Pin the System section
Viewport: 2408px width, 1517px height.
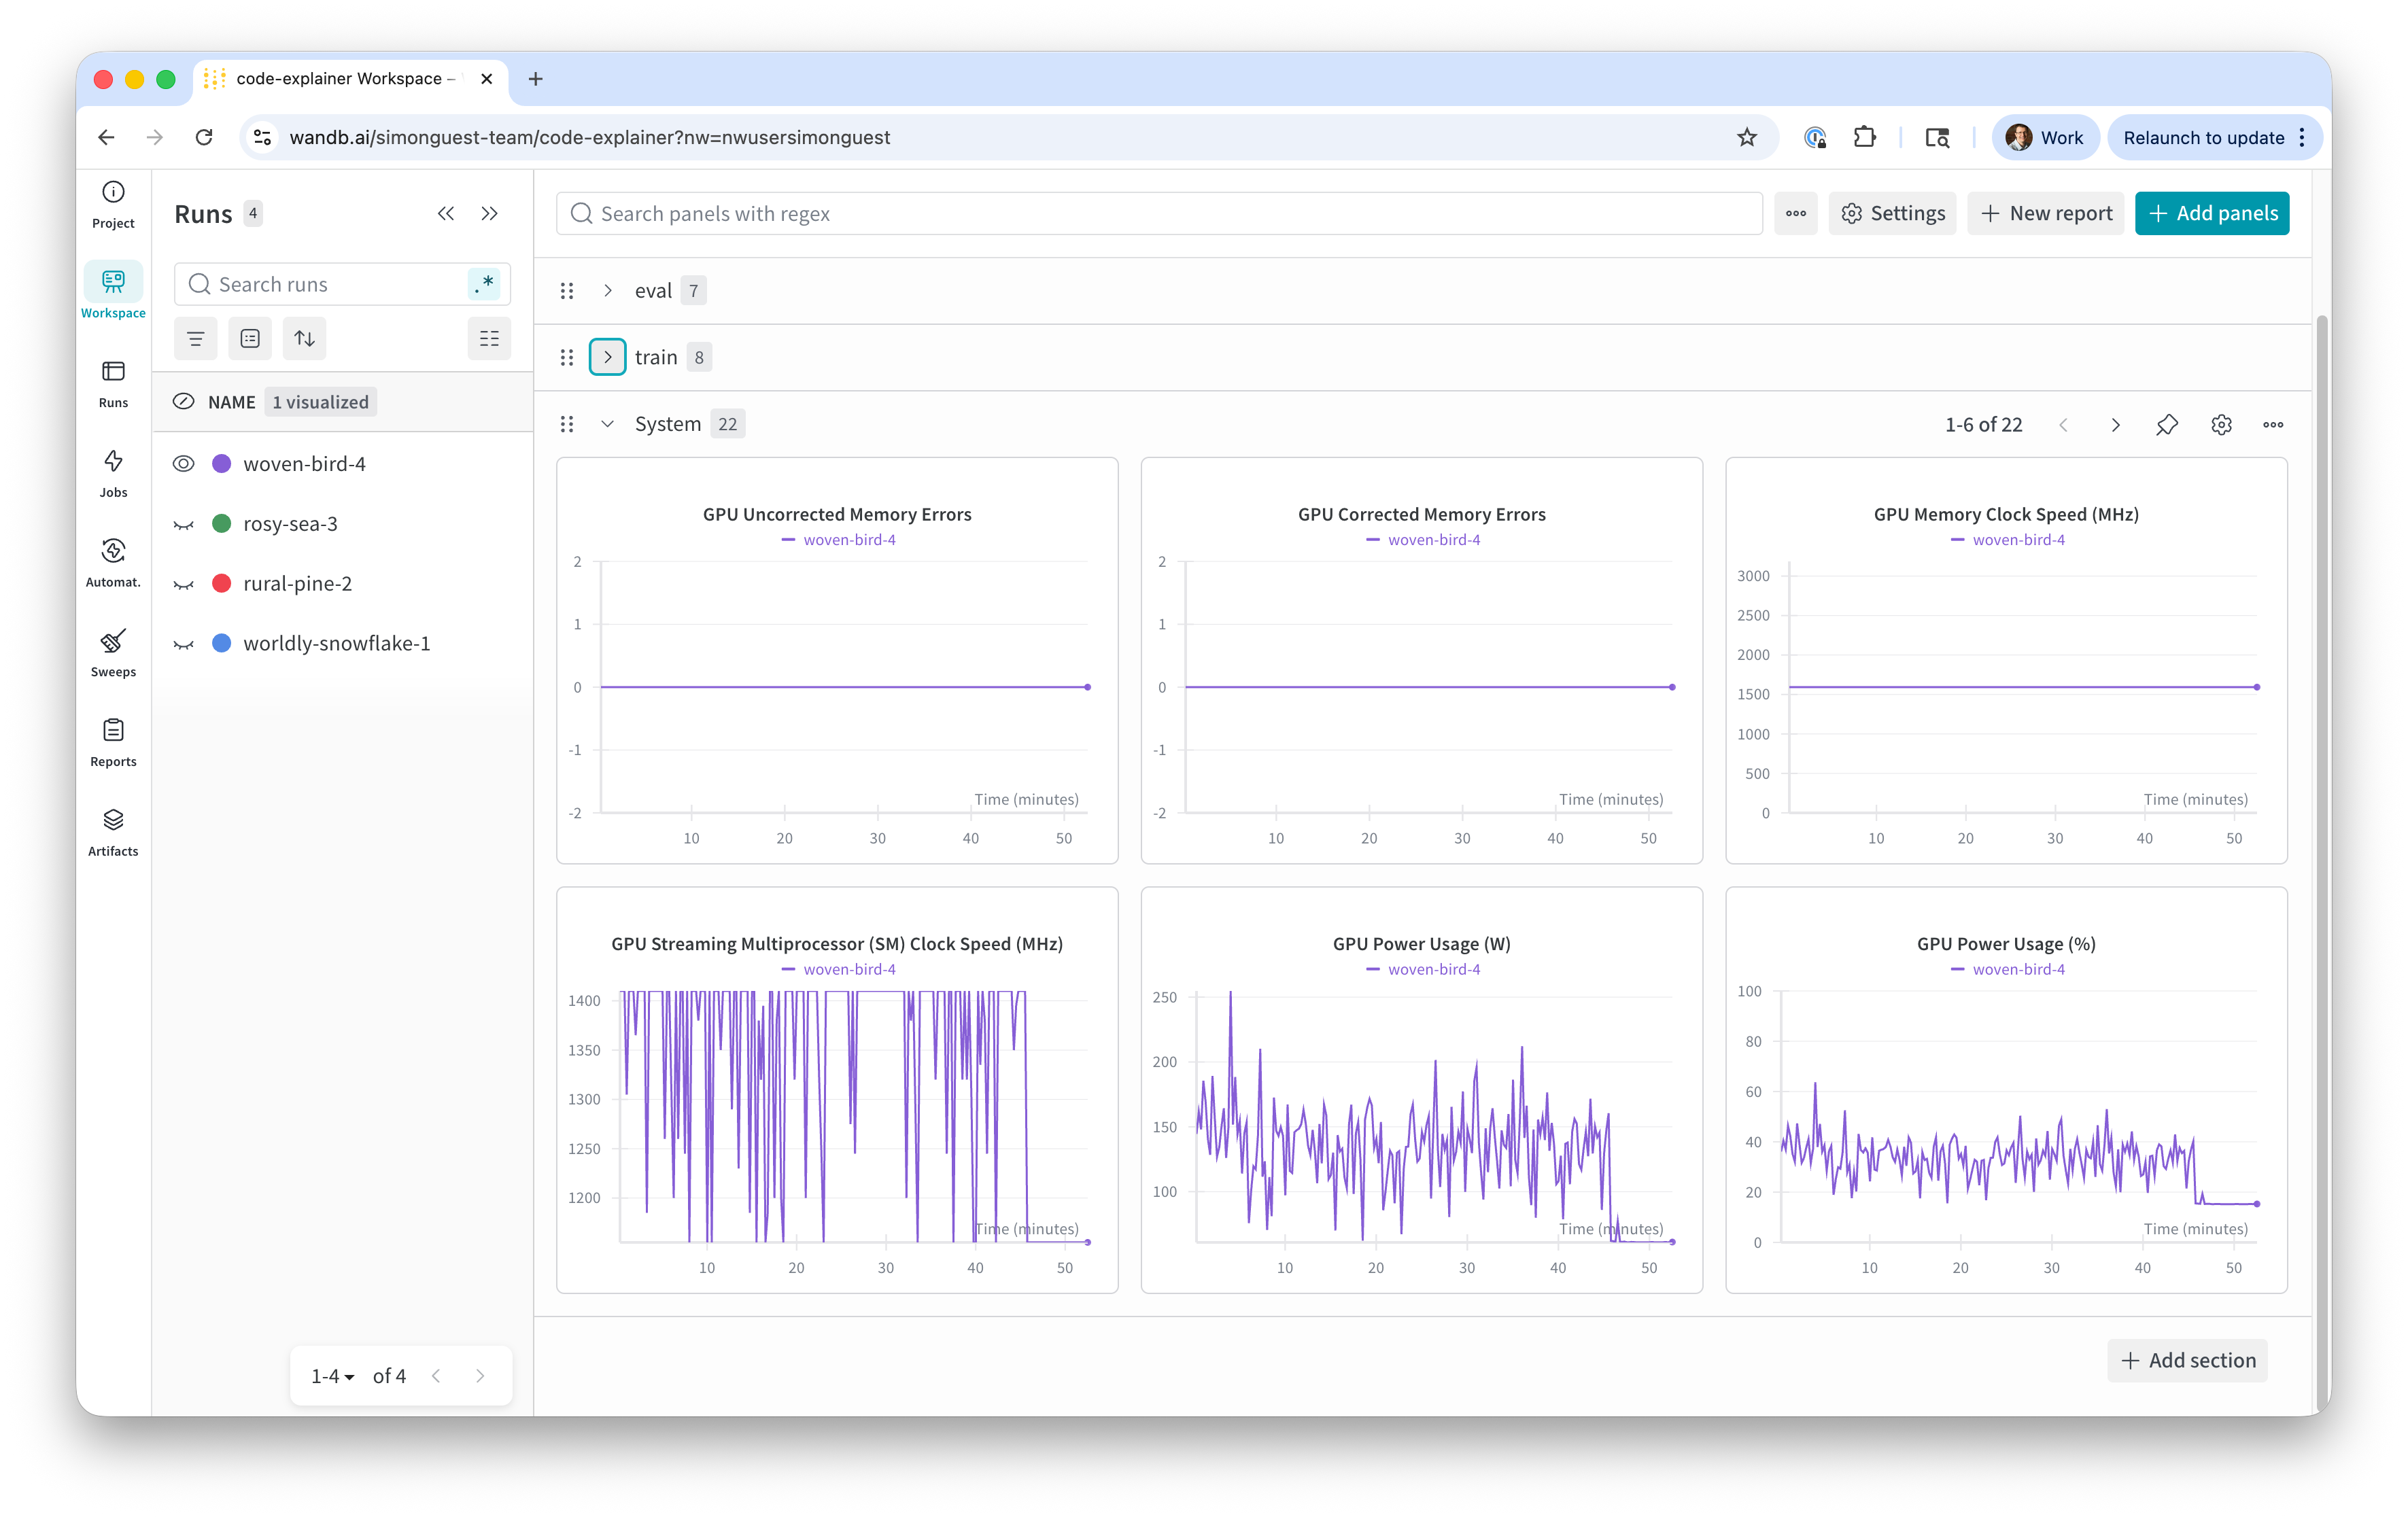[2166, 425]
